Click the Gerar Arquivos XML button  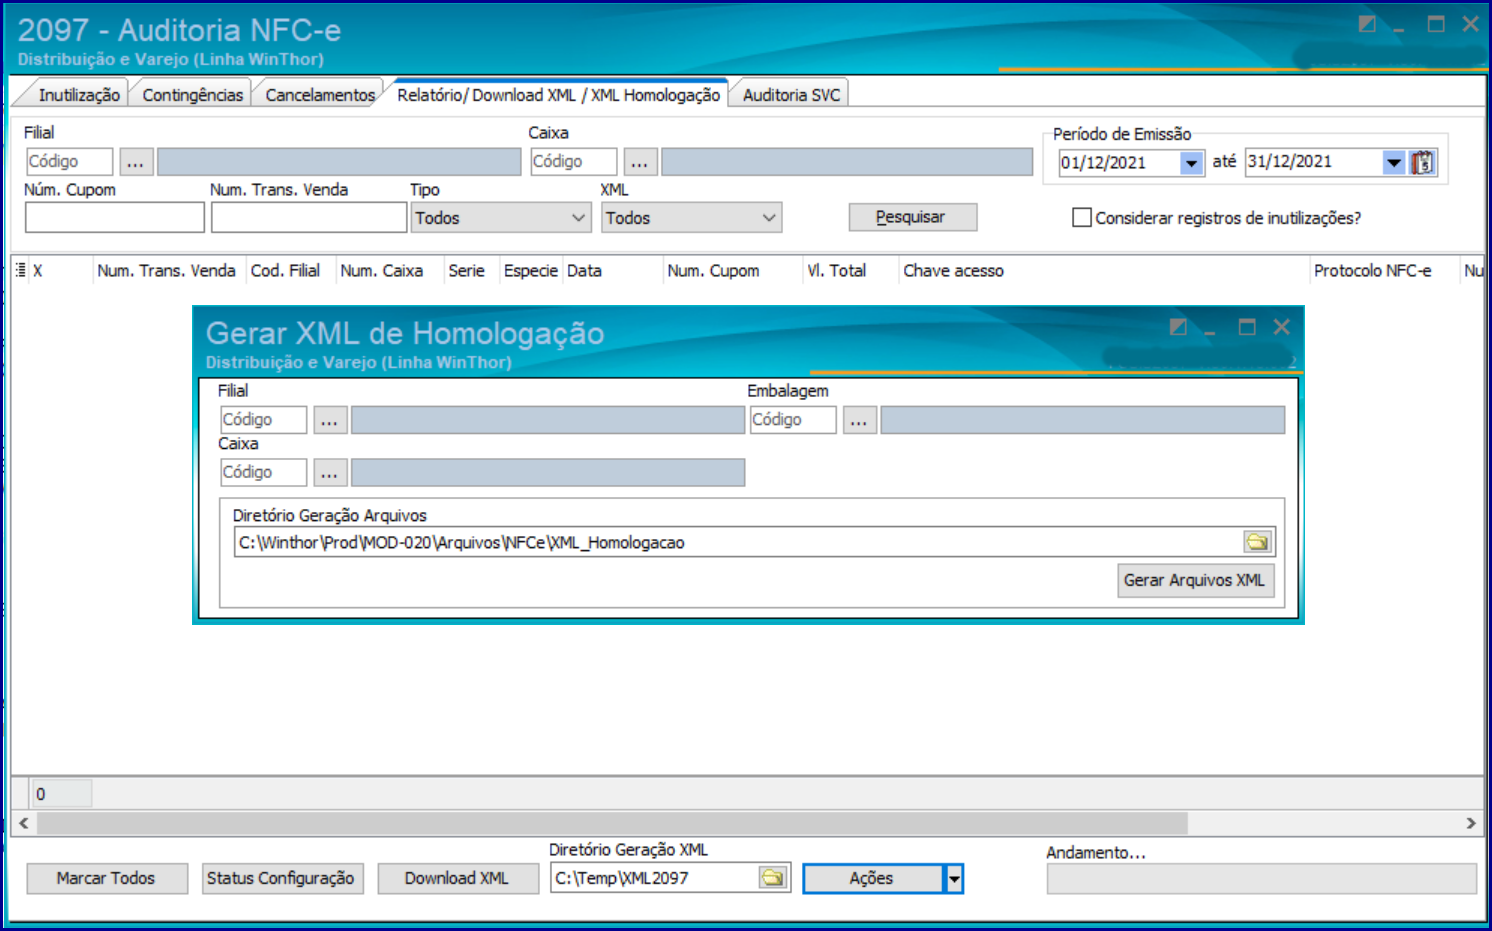point(1195,580)
